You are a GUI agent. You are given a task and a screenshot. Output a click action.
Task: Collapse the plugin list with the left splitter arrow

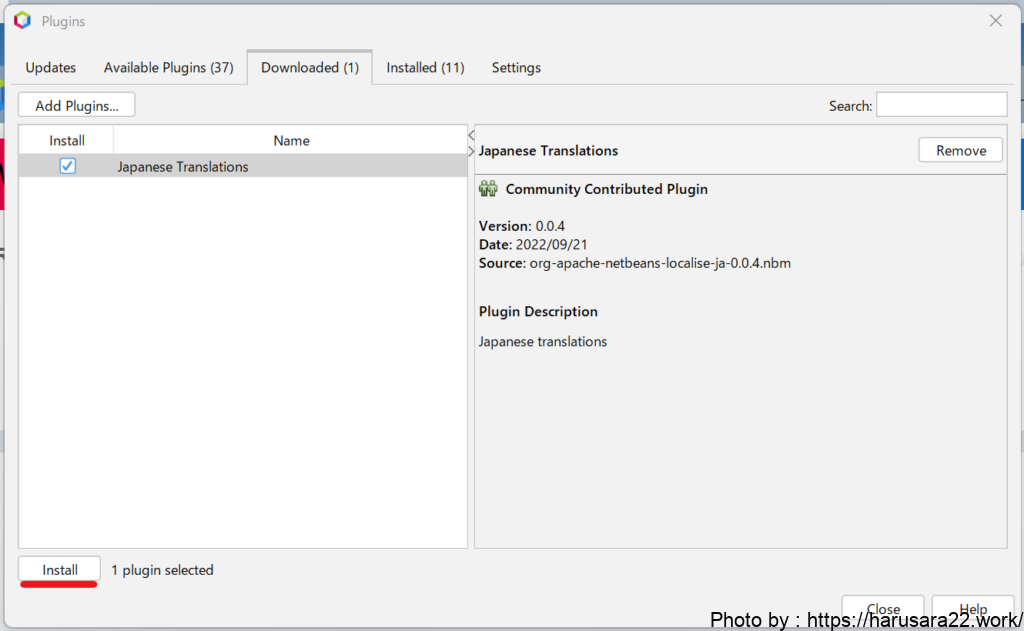click(x=471, y=135)
